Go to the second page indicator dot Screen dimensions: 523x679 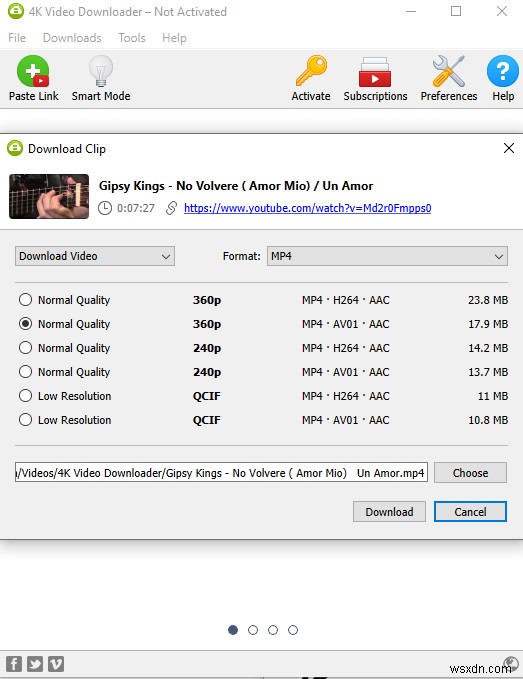pos(253,630)
